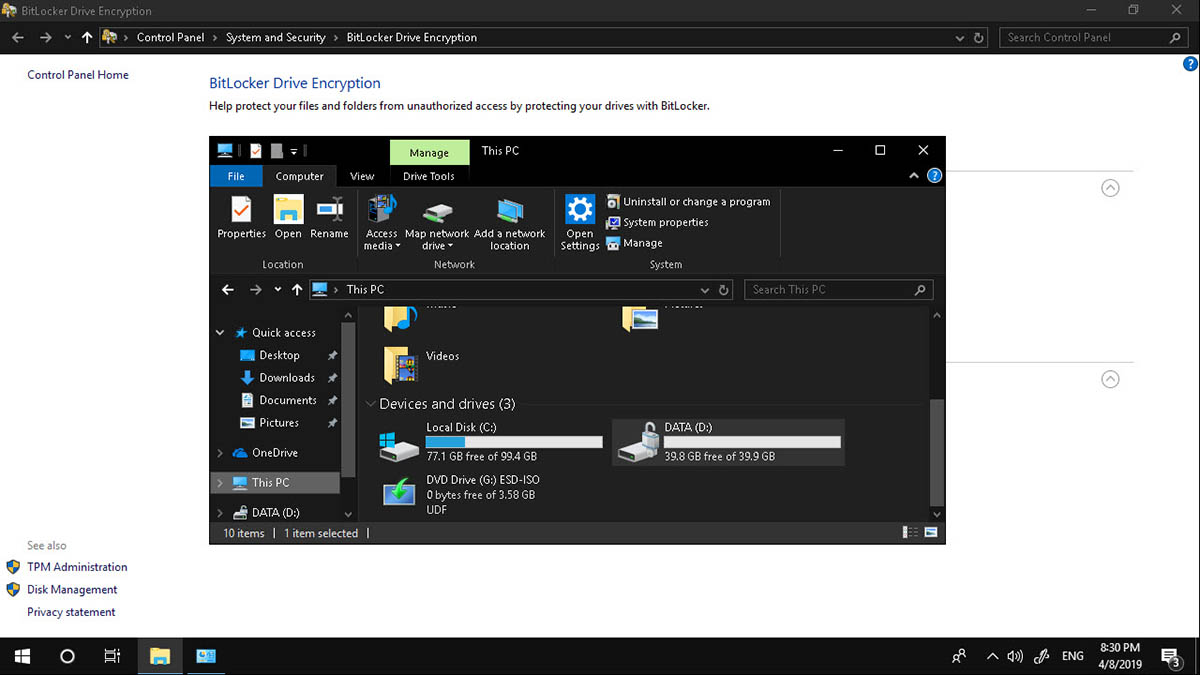Show hidden taskbar tray icons
Image resolution: width=1200 pixels, height=675 pixels.
point(992,656)
